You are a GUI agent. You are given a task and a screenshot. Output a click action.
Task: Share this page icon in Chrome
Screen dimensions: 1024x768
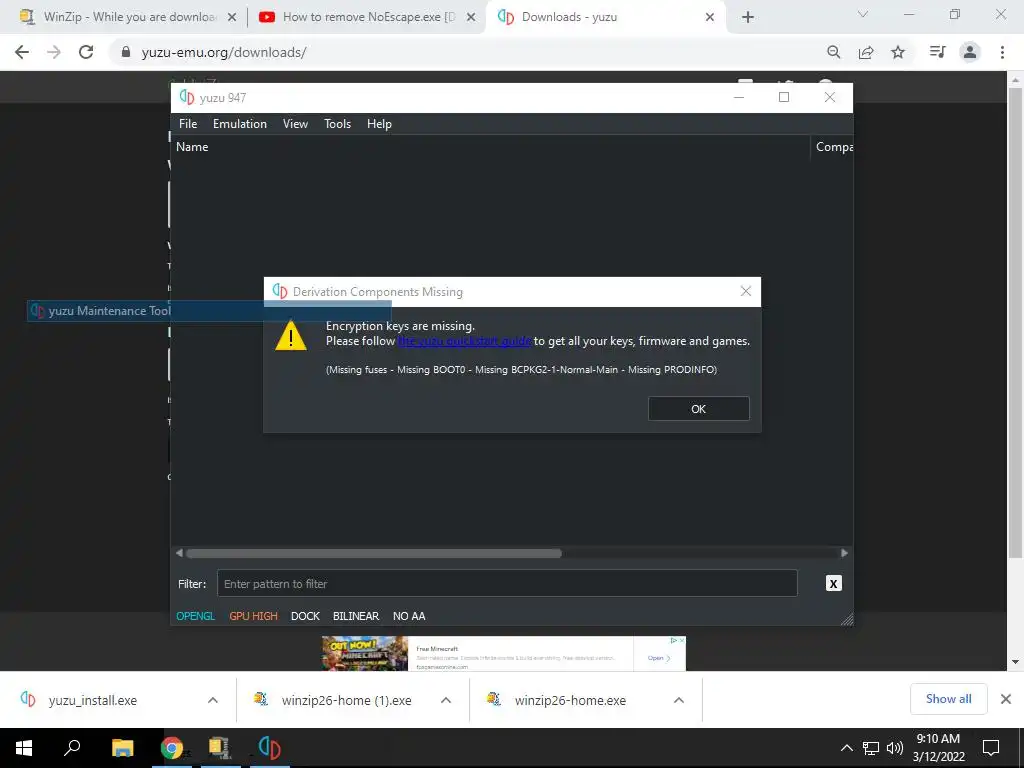click(866, 52)
